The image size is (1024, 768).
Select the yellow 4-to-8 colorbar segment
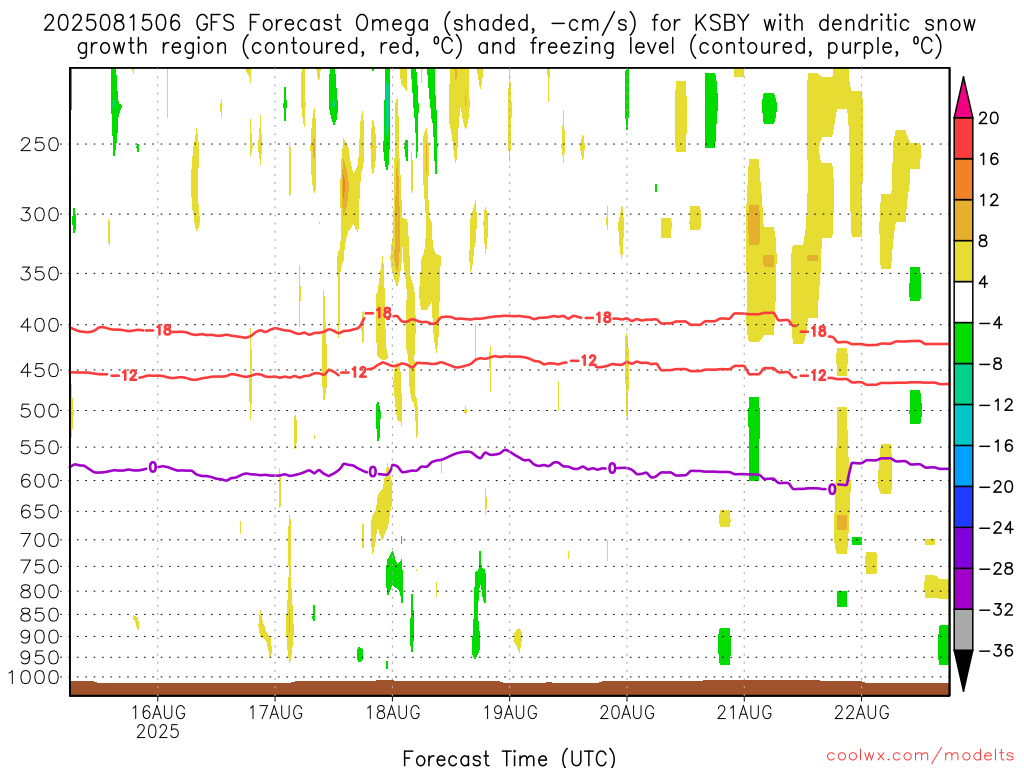(963, 261)
